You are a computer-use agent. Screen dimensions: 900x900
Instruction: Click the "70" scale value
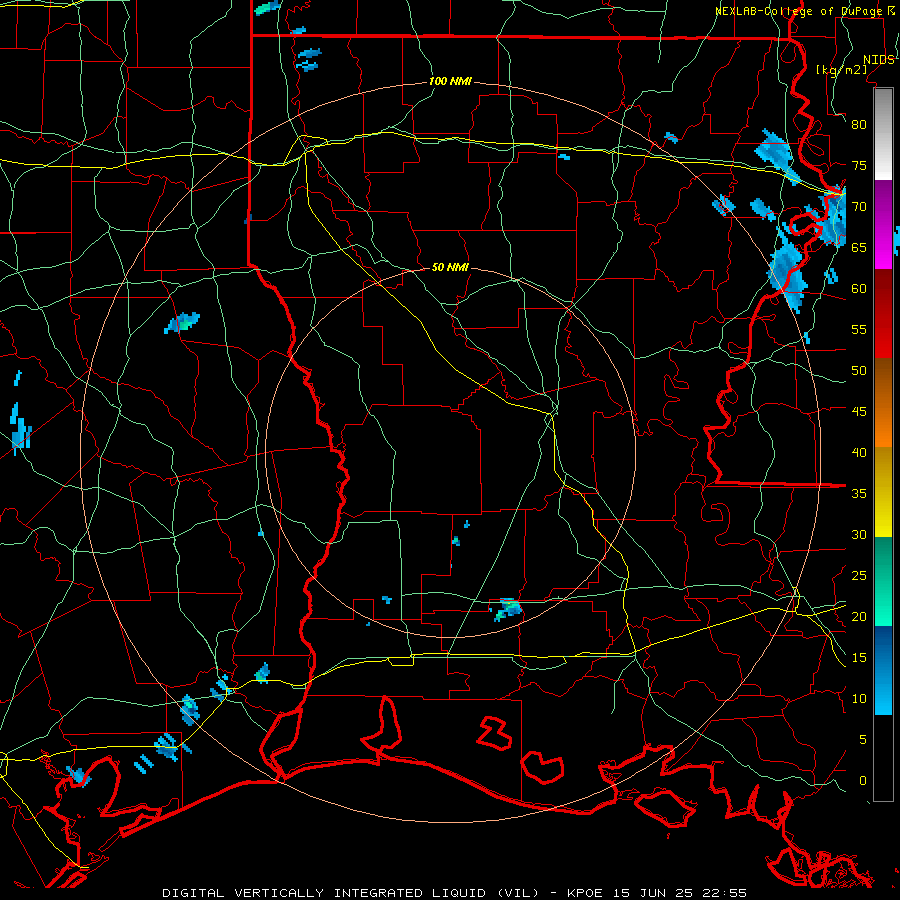point(859,207)
